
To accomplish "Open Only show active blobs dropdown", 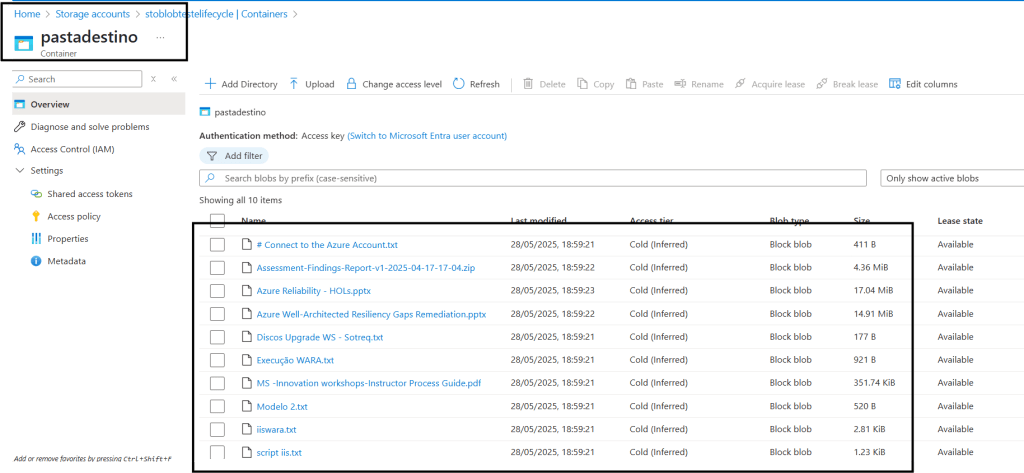I will coord(951,178).
